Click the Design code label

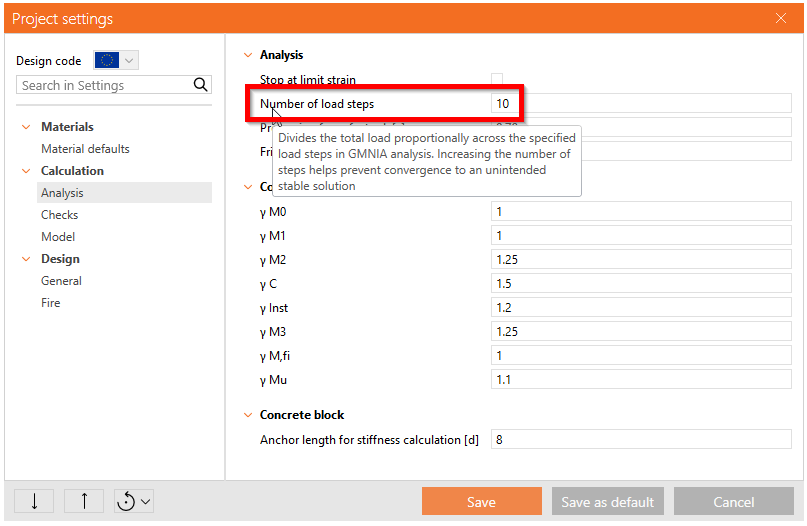tap(49, 61)
